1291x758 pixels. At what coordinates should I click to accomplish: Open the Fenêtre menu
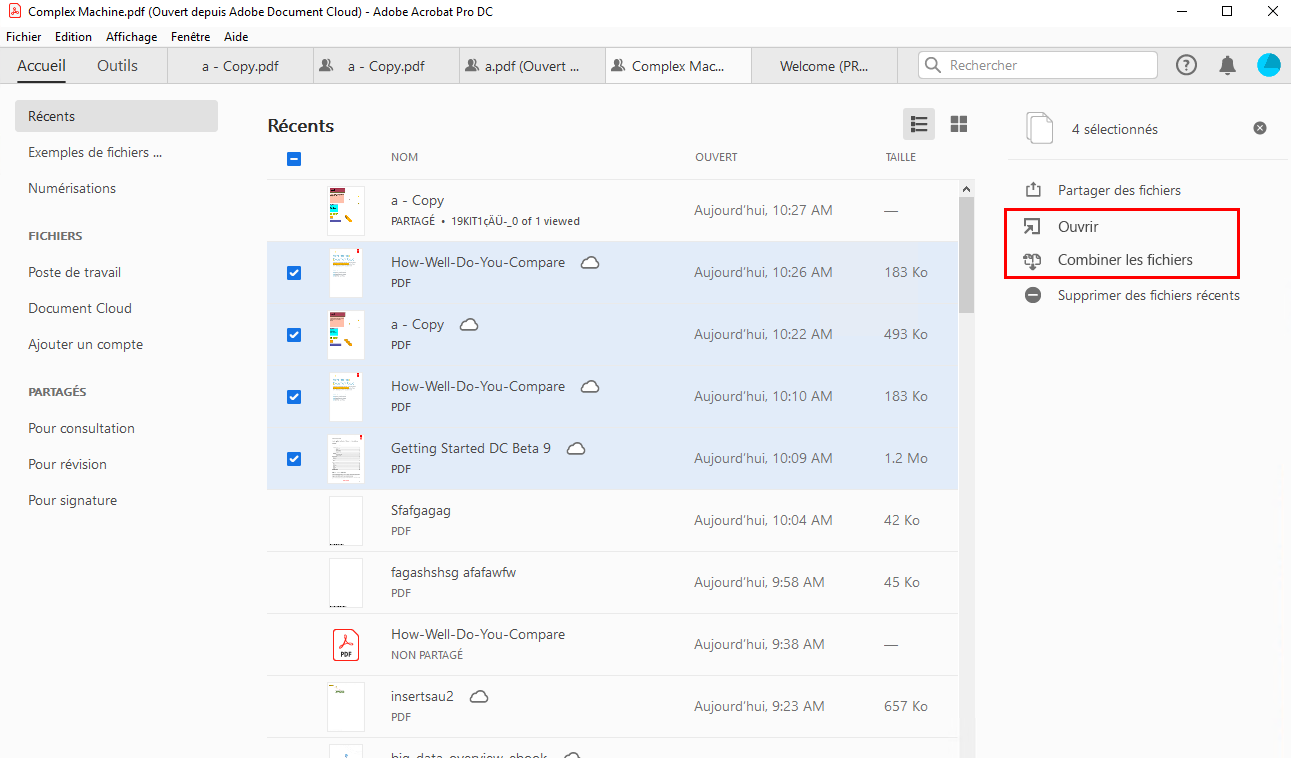(x=191, y=37)
